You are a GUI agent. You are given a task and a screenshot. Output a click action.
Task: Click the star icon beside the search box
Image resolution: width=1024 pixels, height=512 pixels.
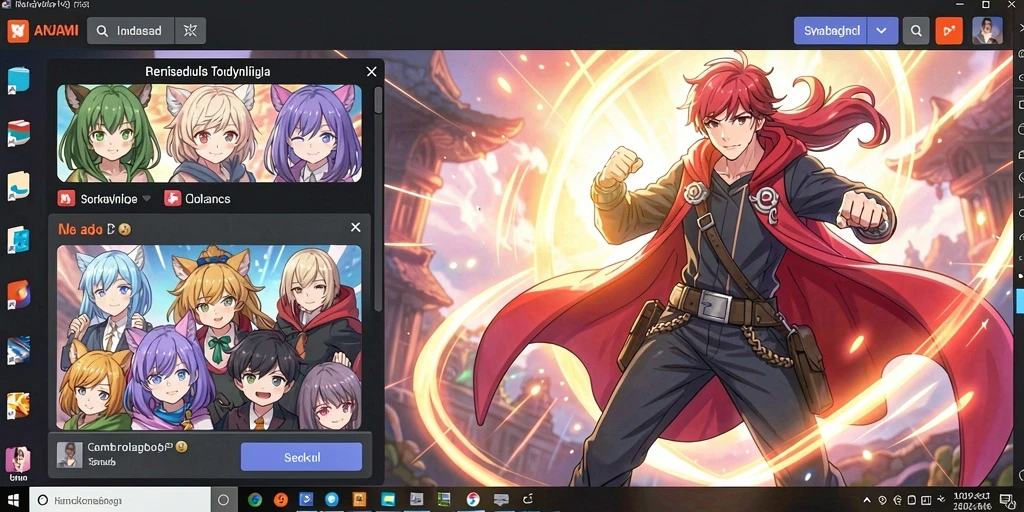point(190,31)
